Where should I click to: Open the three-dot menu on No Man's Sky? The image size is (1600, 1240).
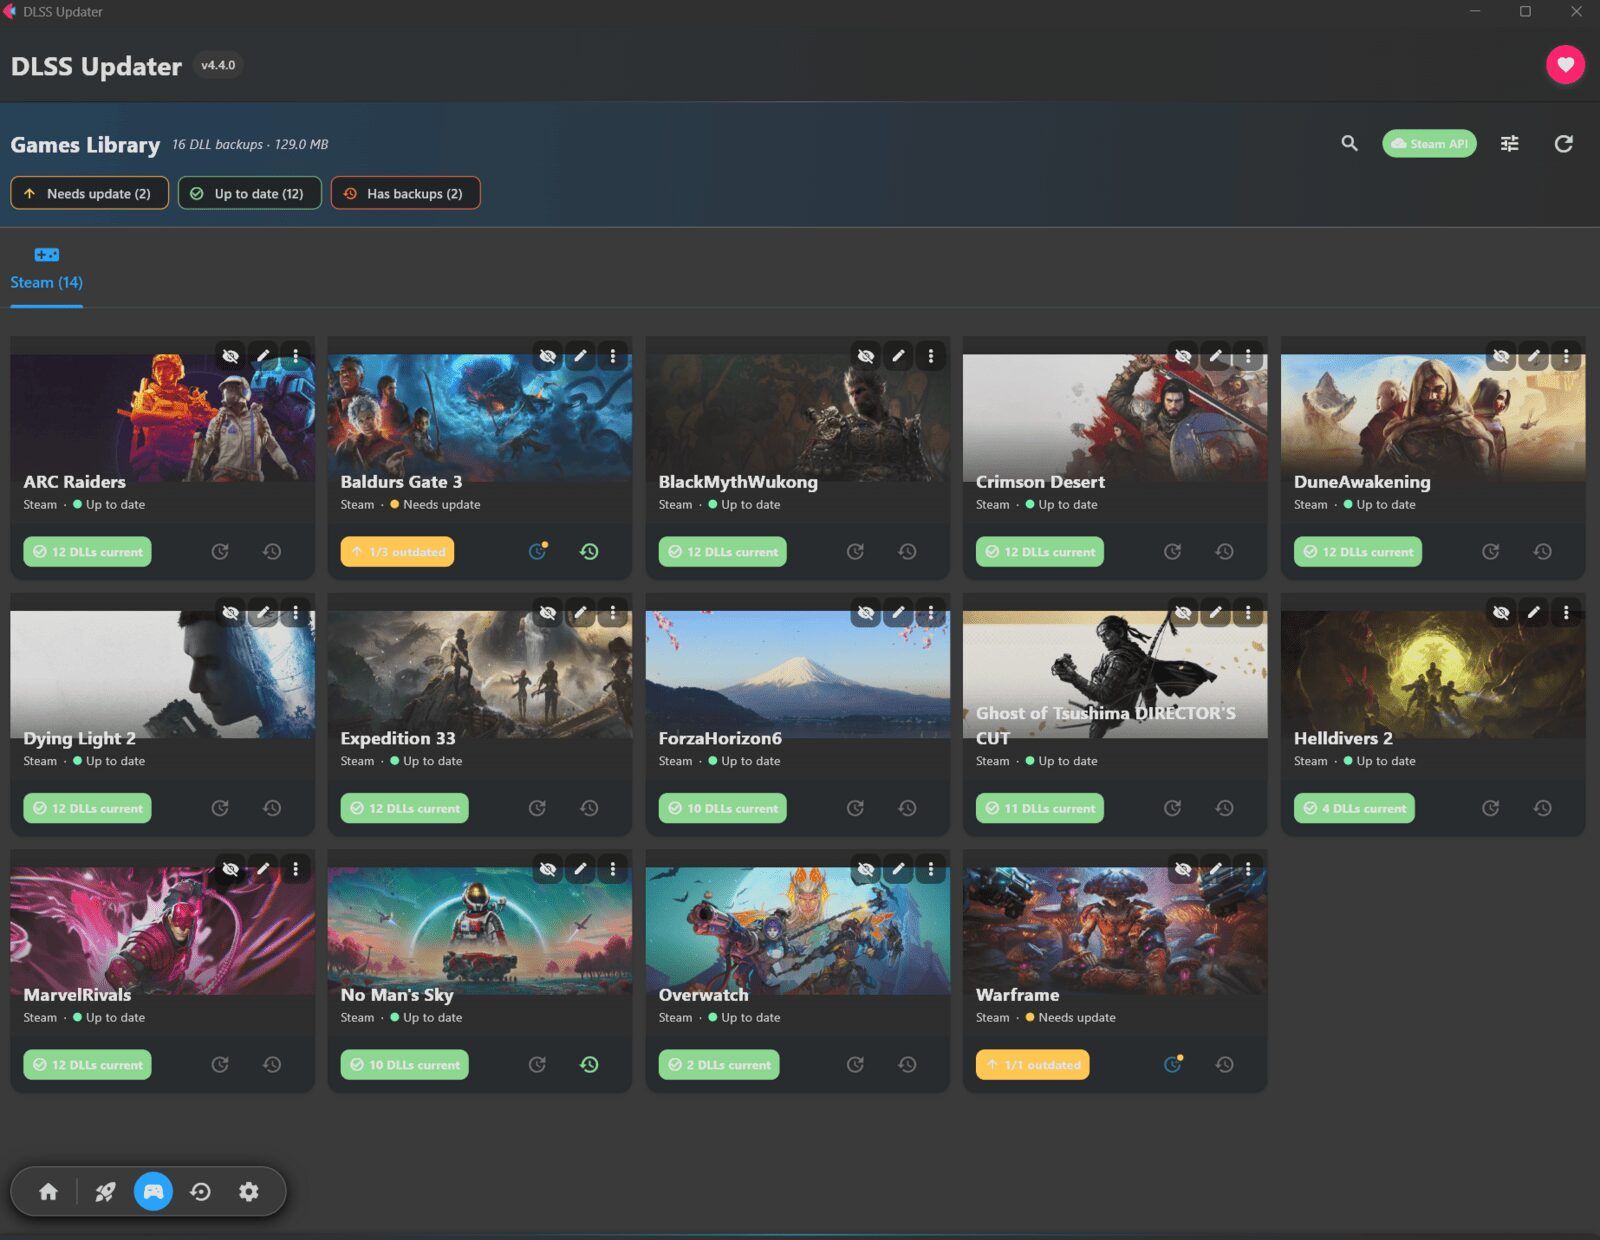click(x=613, y=869)
